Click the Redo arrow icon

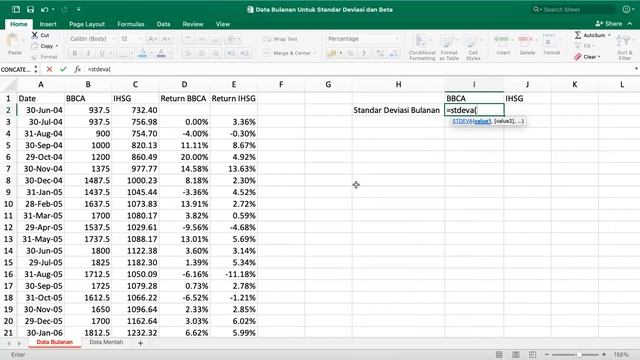pyautogui.click(x=64, y=9)
